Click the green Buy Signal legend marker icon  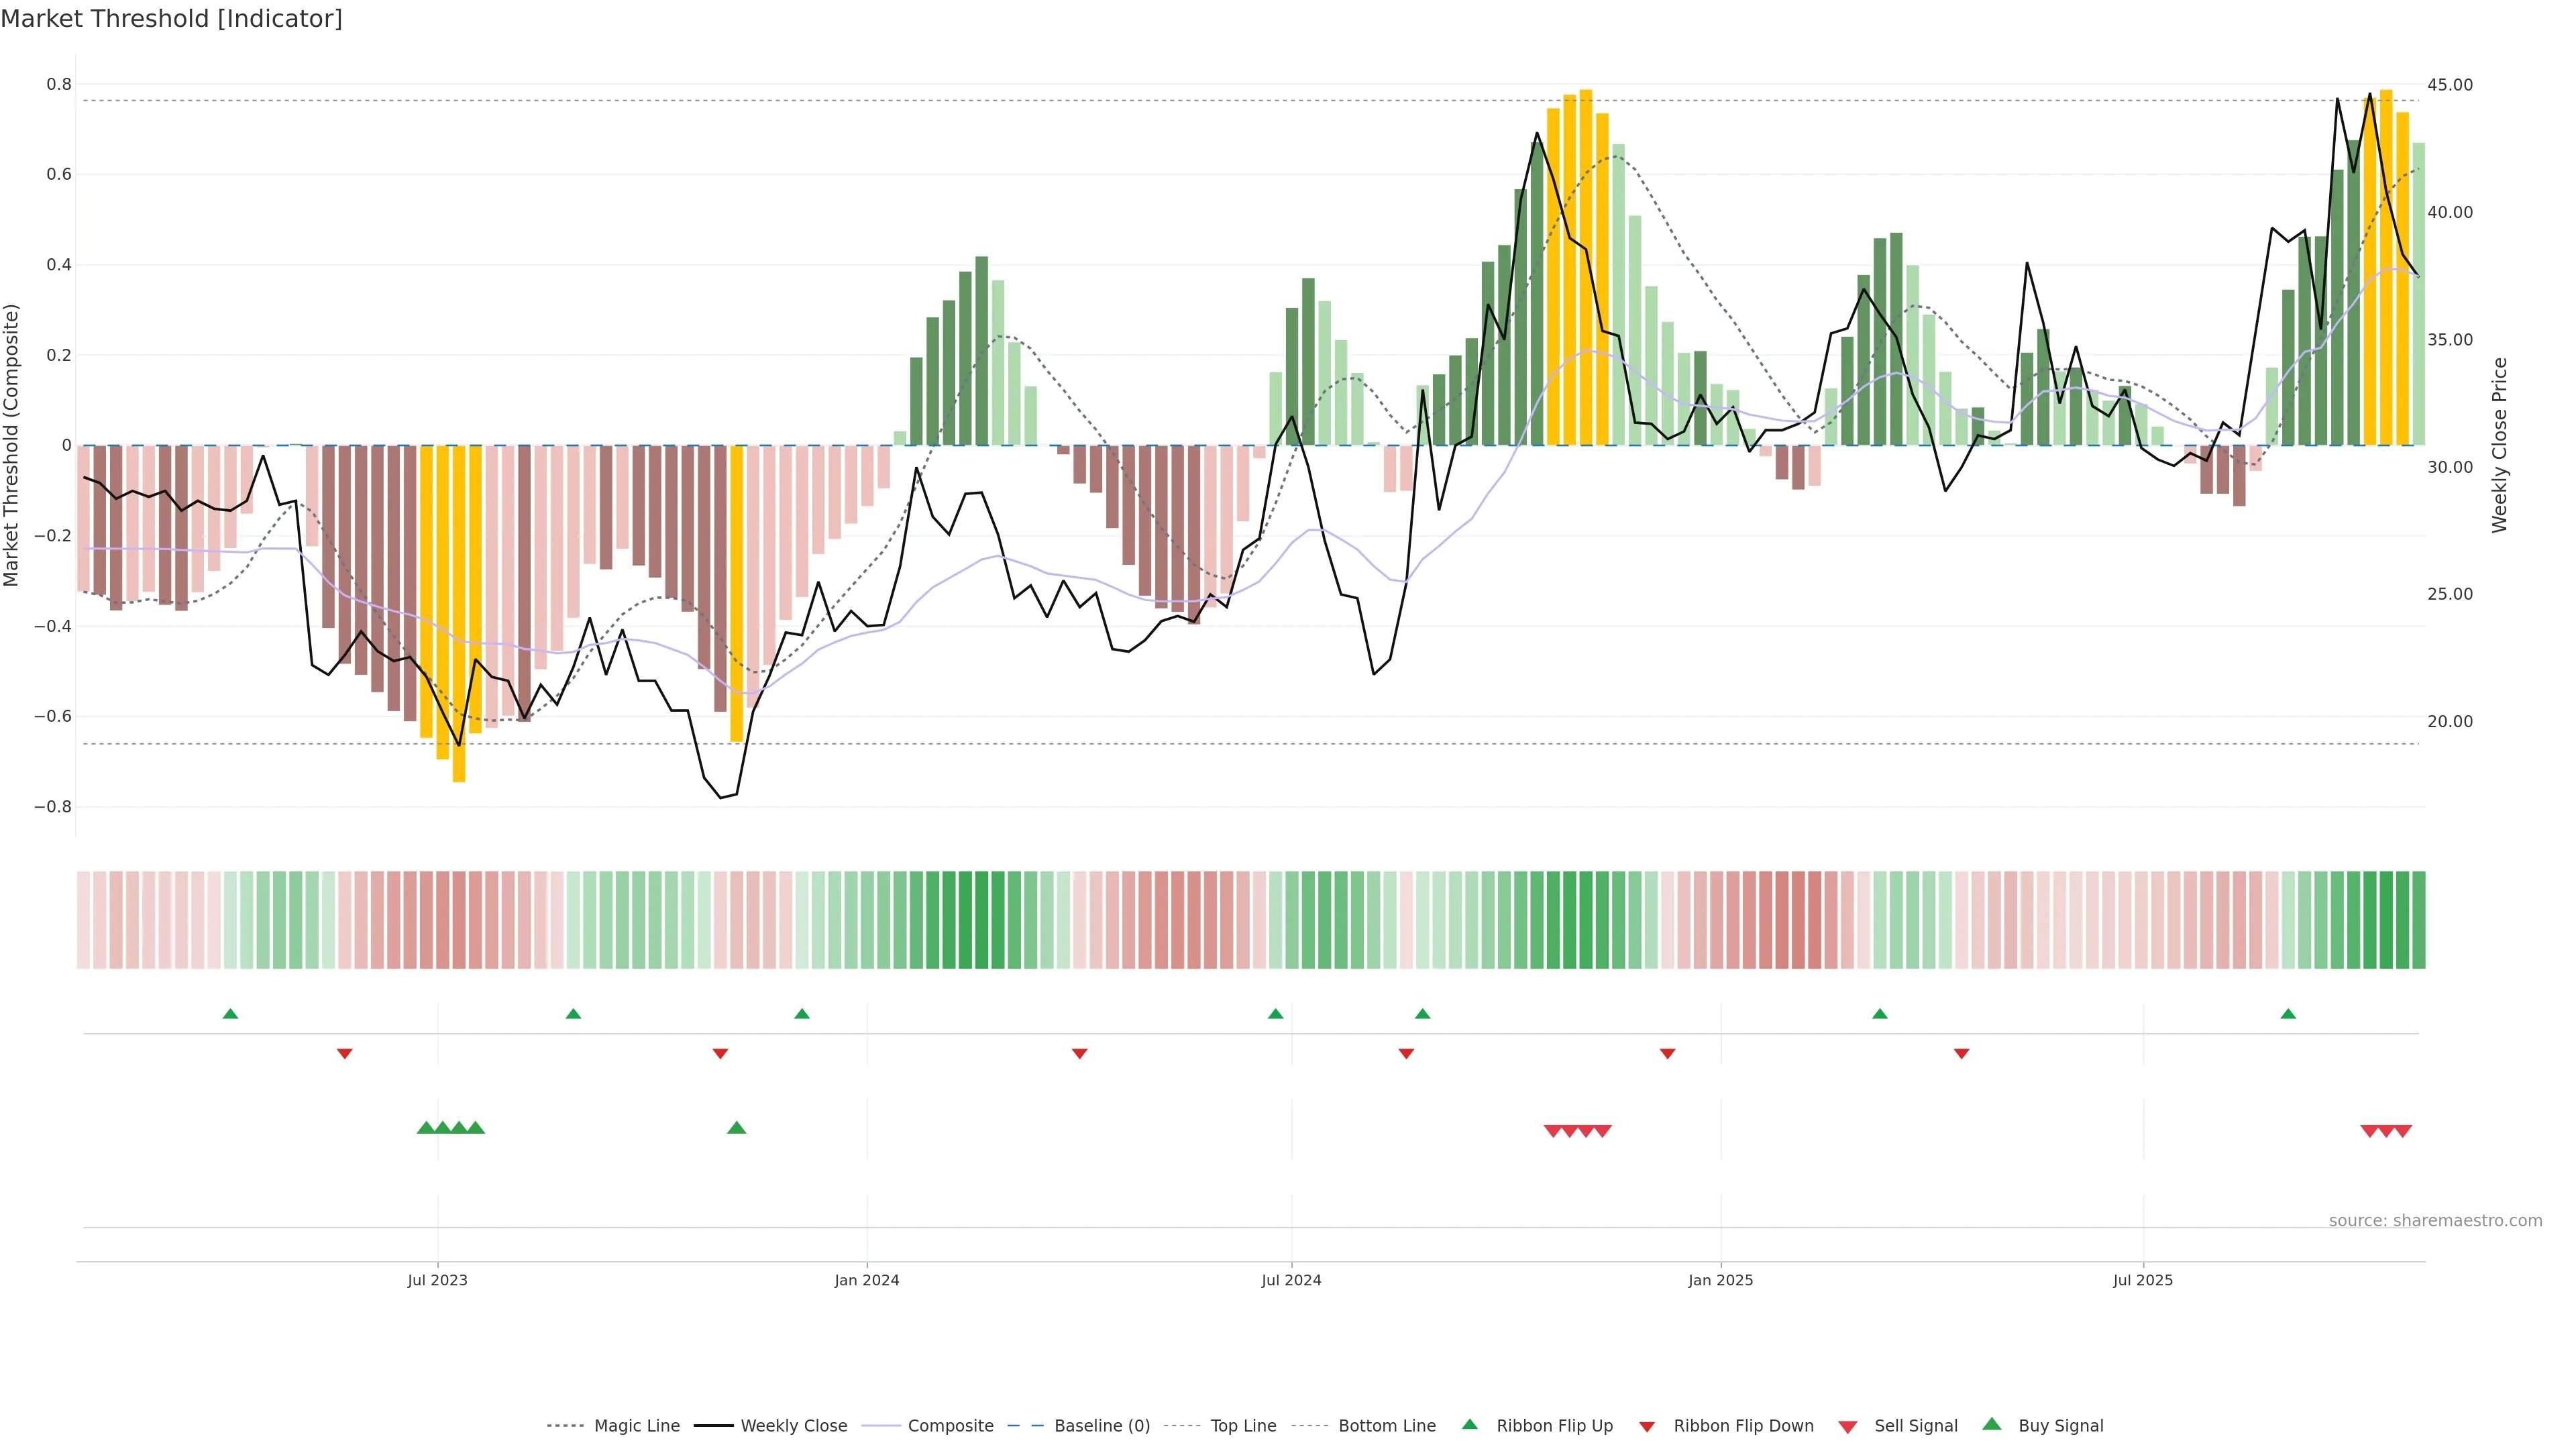coord(1991,1424)
